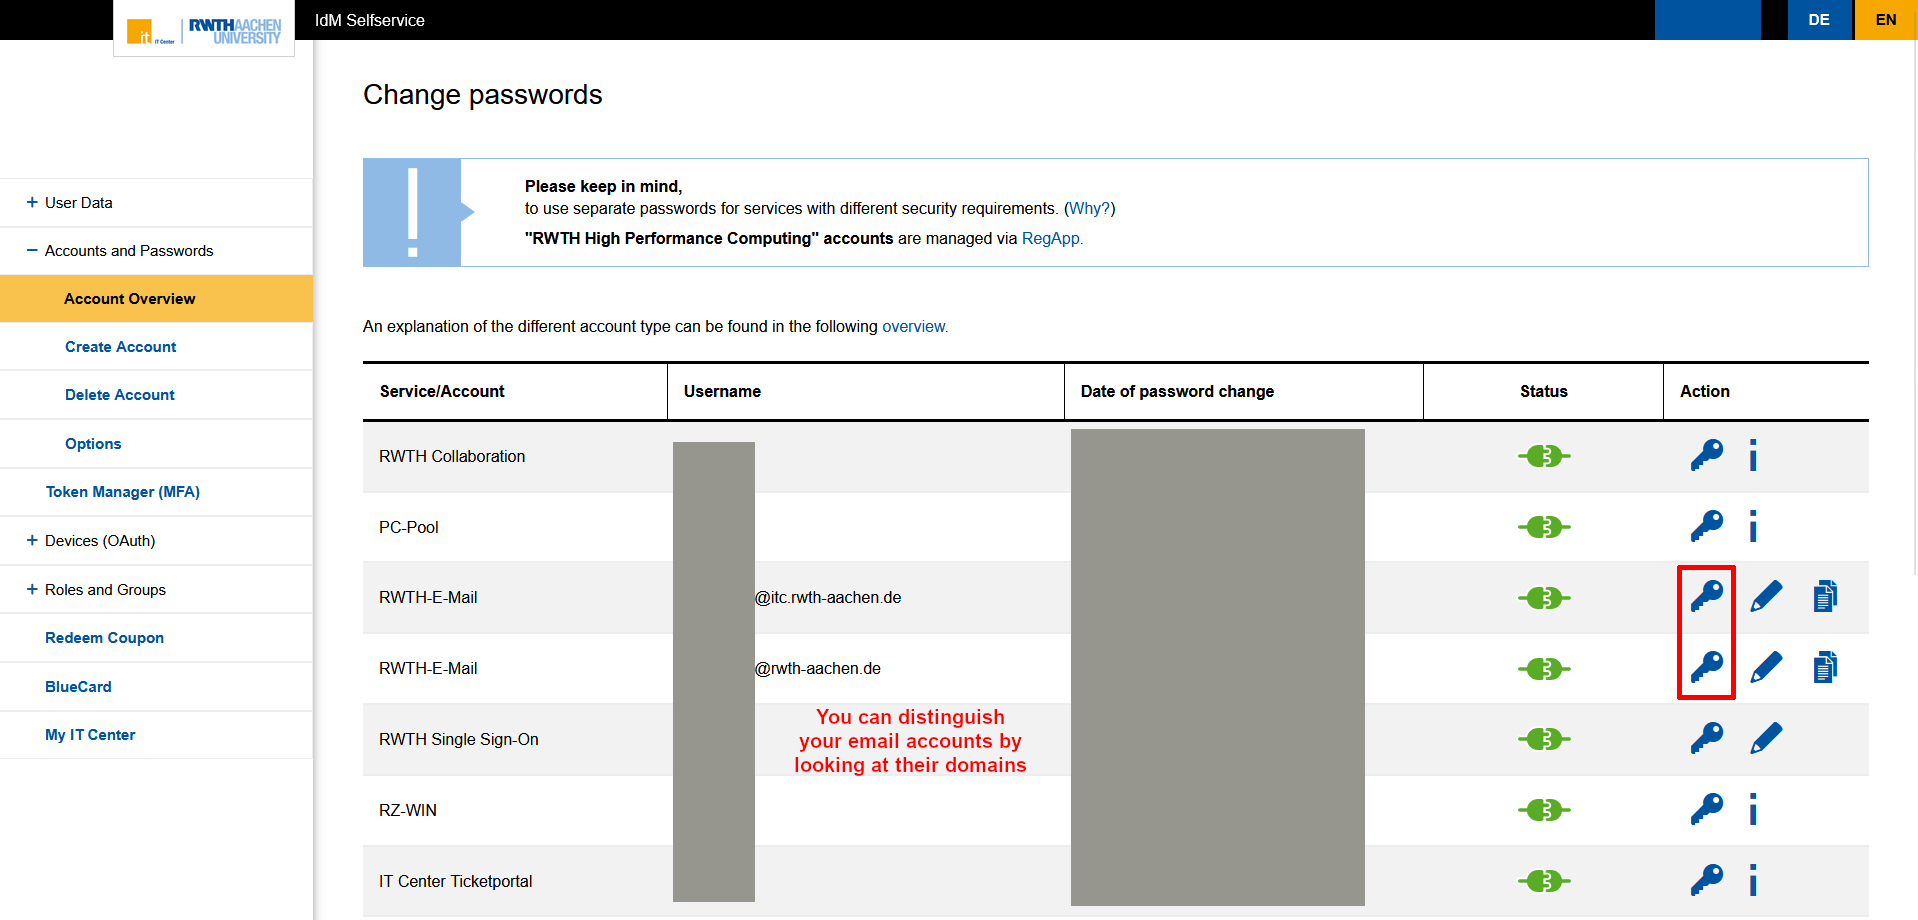Click the RWTH IT Center logo
Image resolution: width=1918 pixels, height=920 pixels.
click(203, 29)
